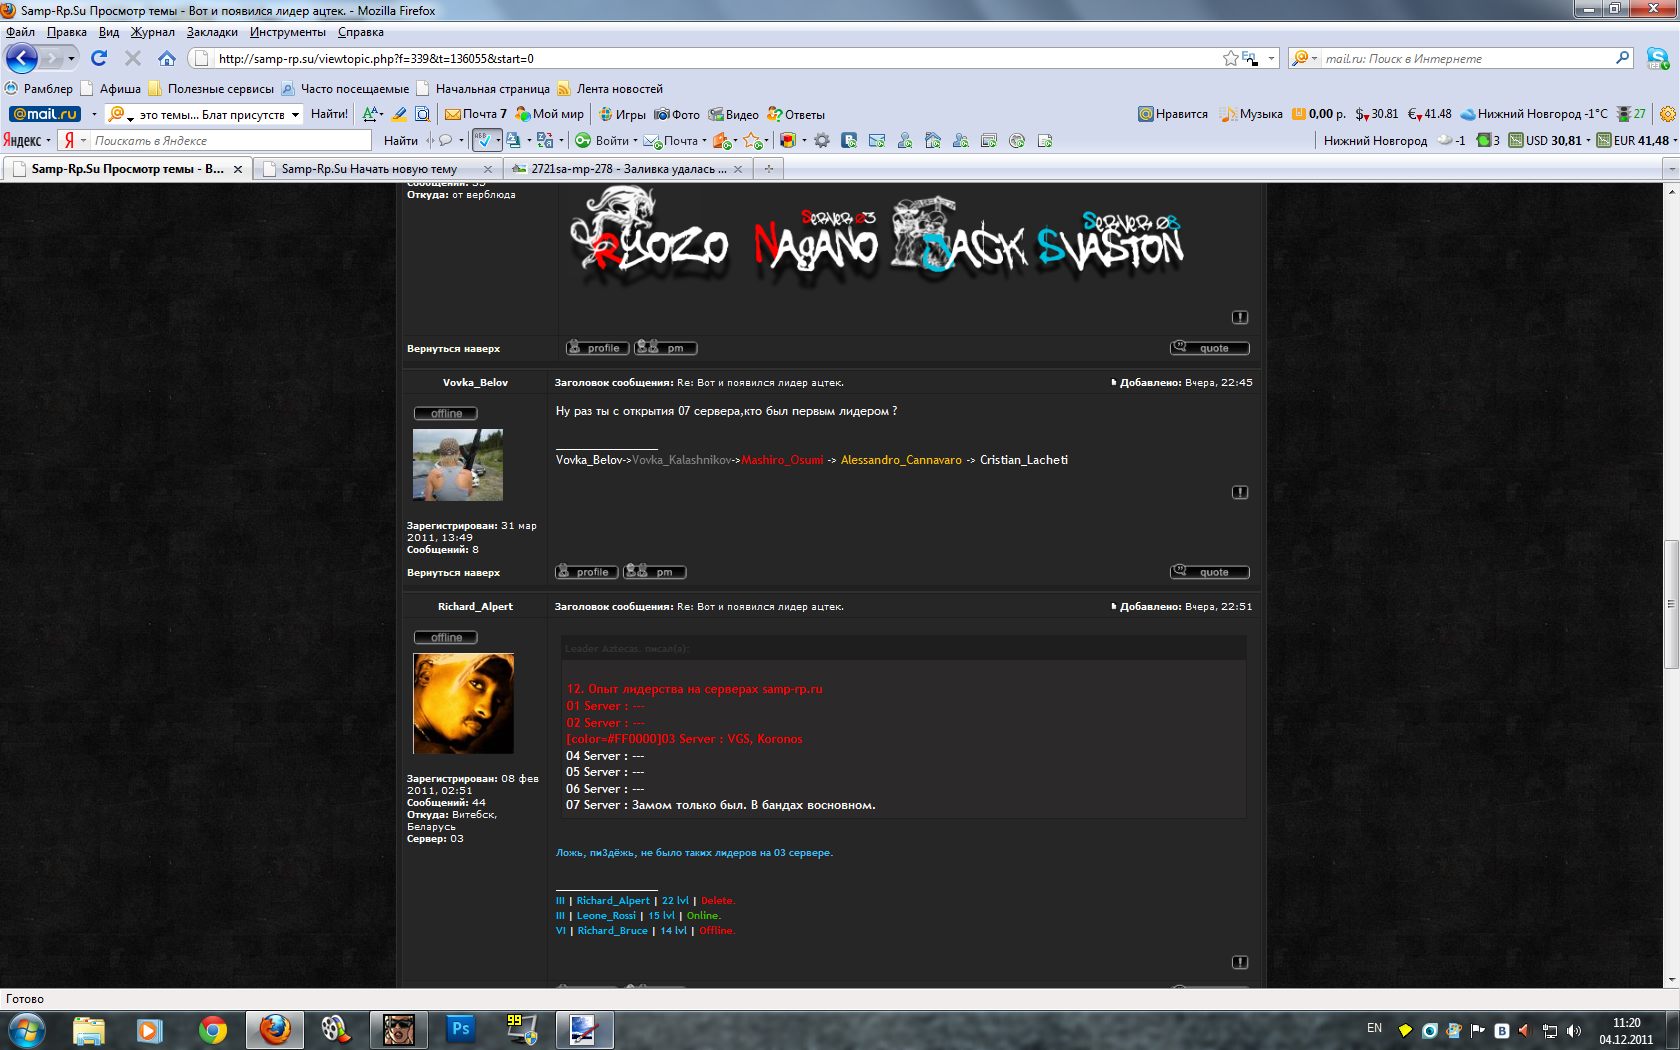Click the highlighter pen toolbar icon
Screen dimensions: 1680x1050
[x=399, y=114]
